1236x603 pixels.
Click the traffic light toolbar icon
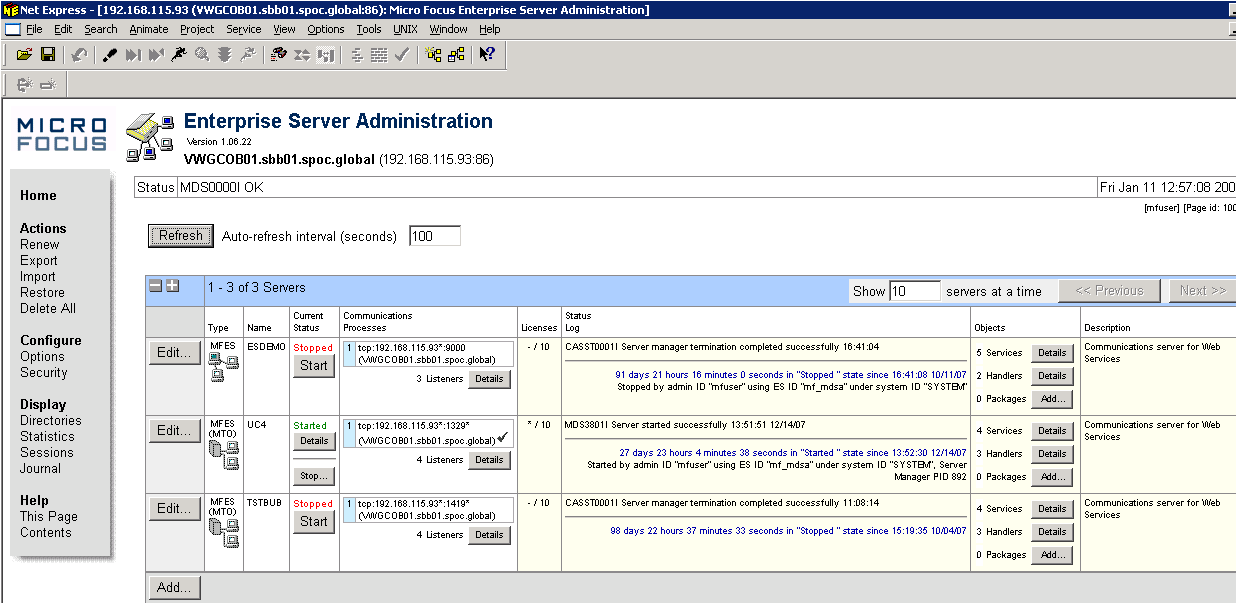click(225, 54)
